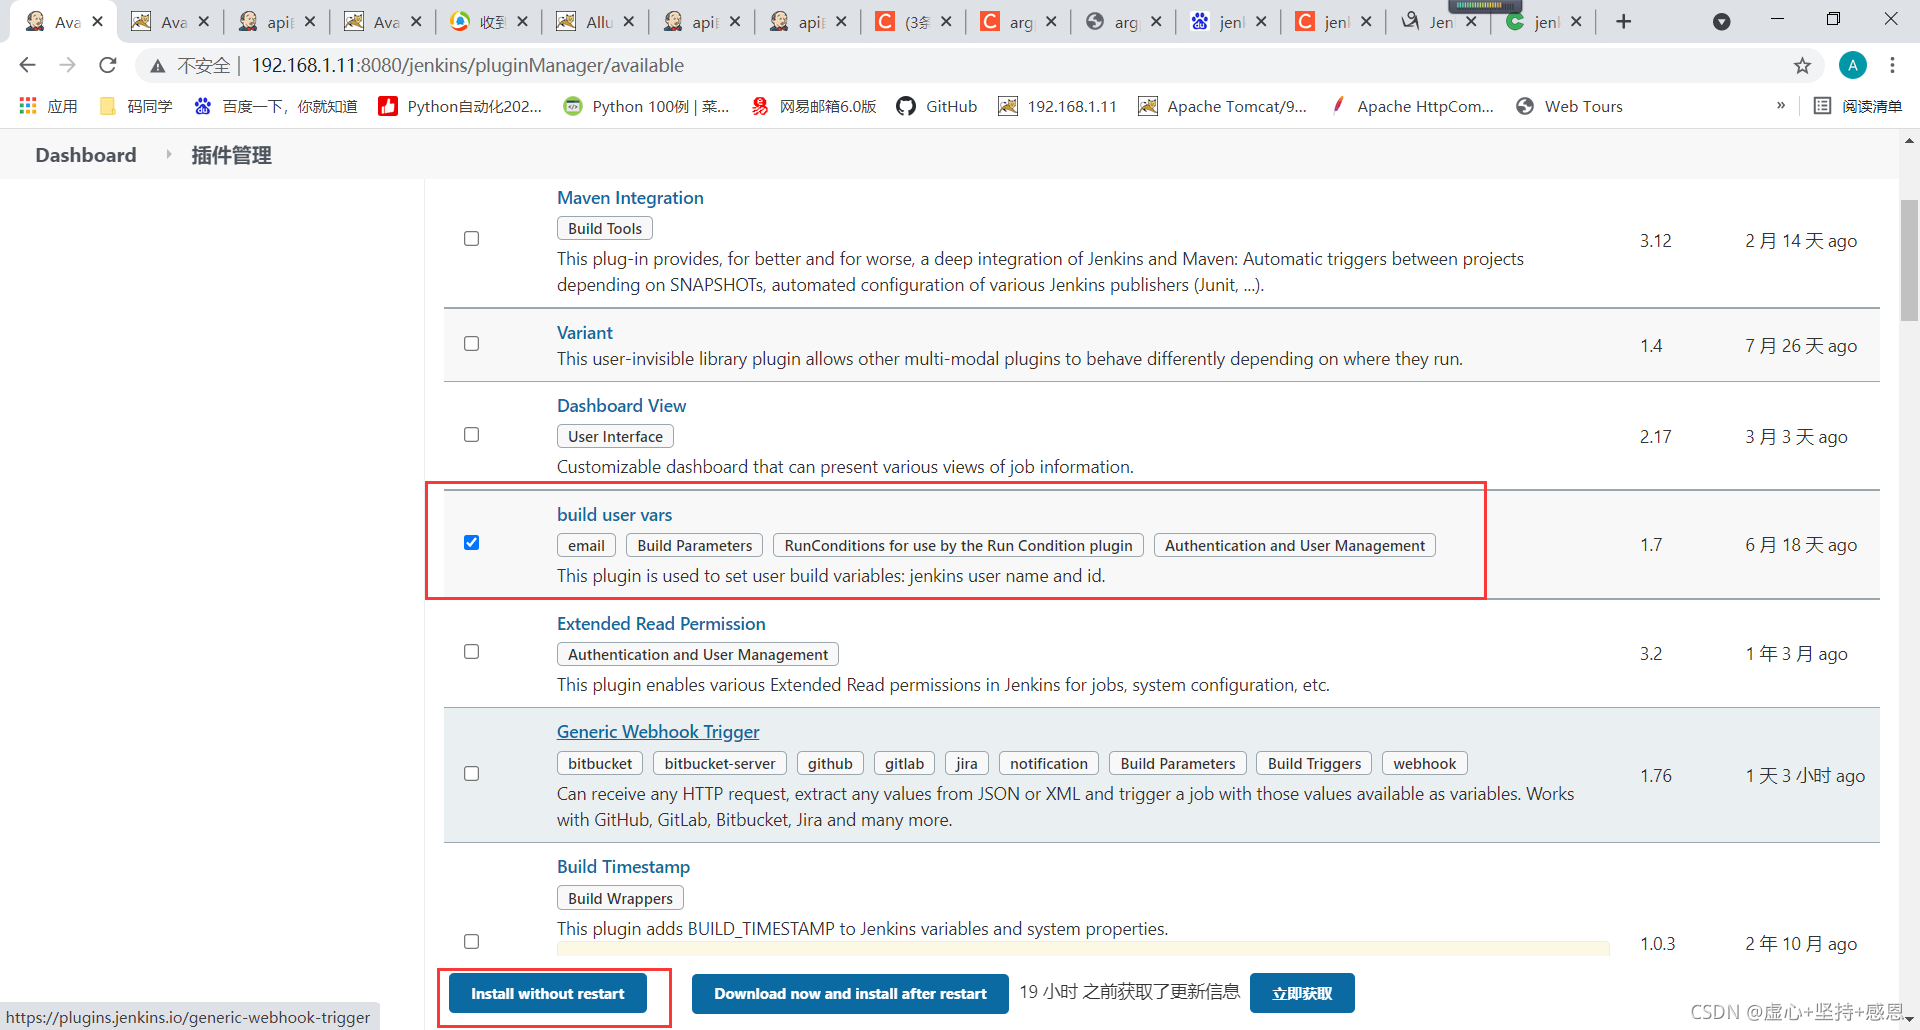Click the Build Triggers tag

point(1314,763)
